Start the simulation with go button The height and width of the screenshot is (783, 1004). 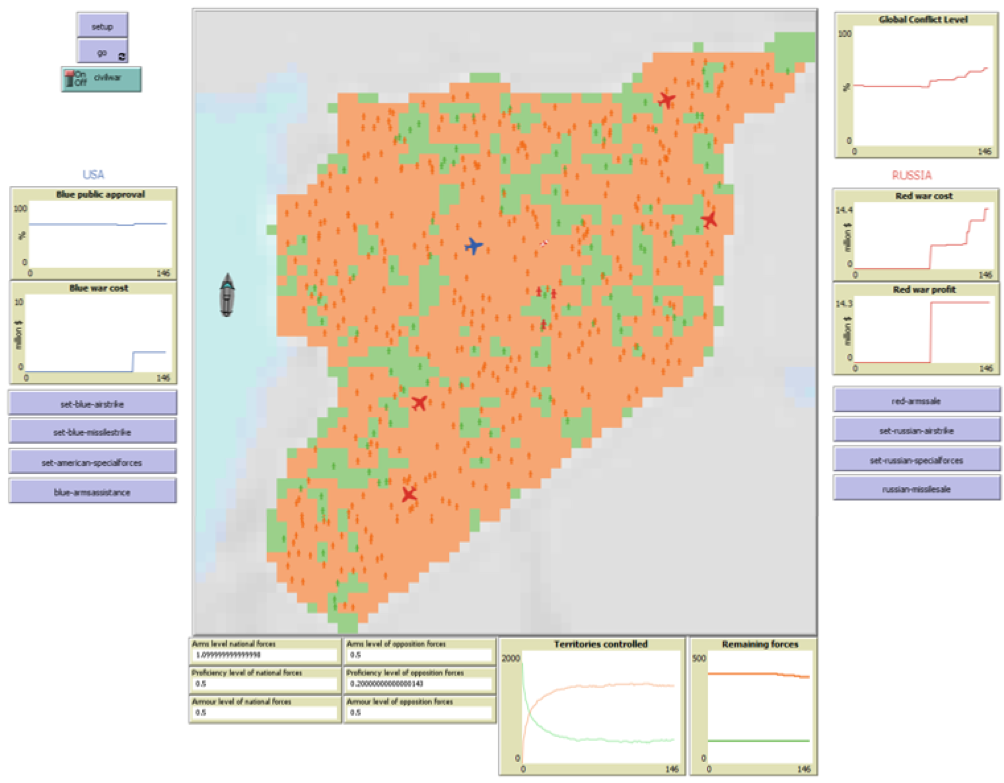[x=102, y=52]
